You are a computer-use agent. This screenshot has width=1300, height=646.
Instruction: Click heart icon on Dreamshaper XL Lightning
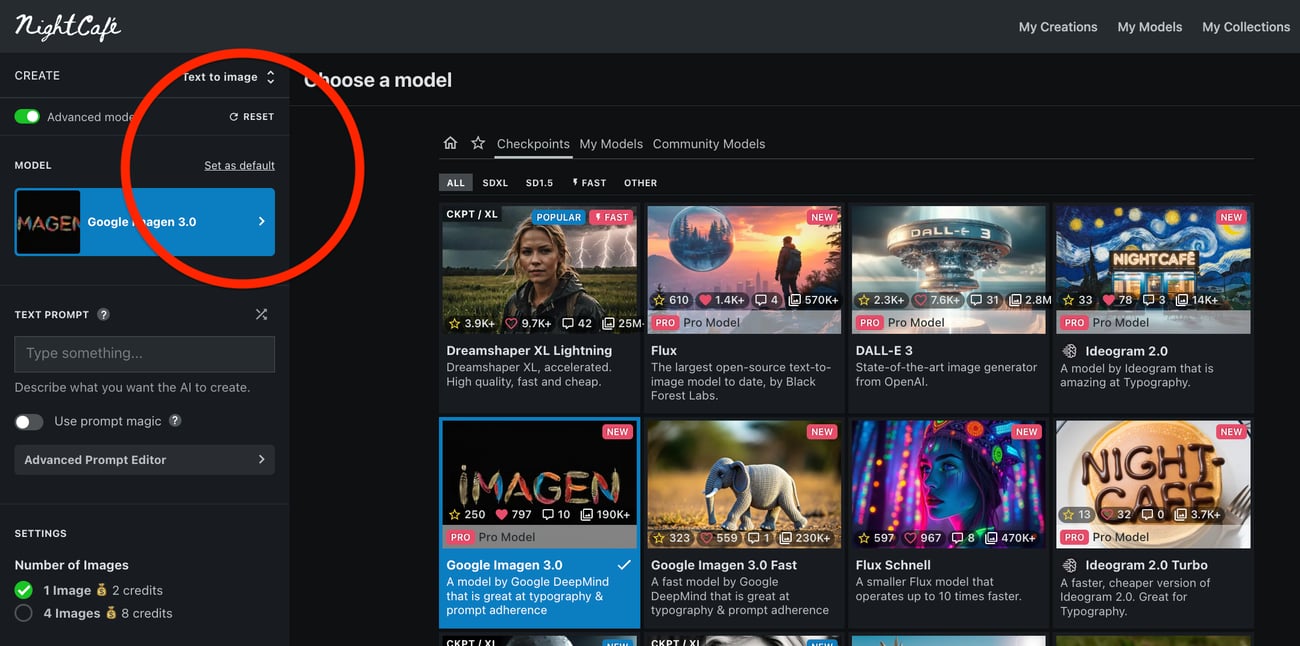click(x=511, y=323)
